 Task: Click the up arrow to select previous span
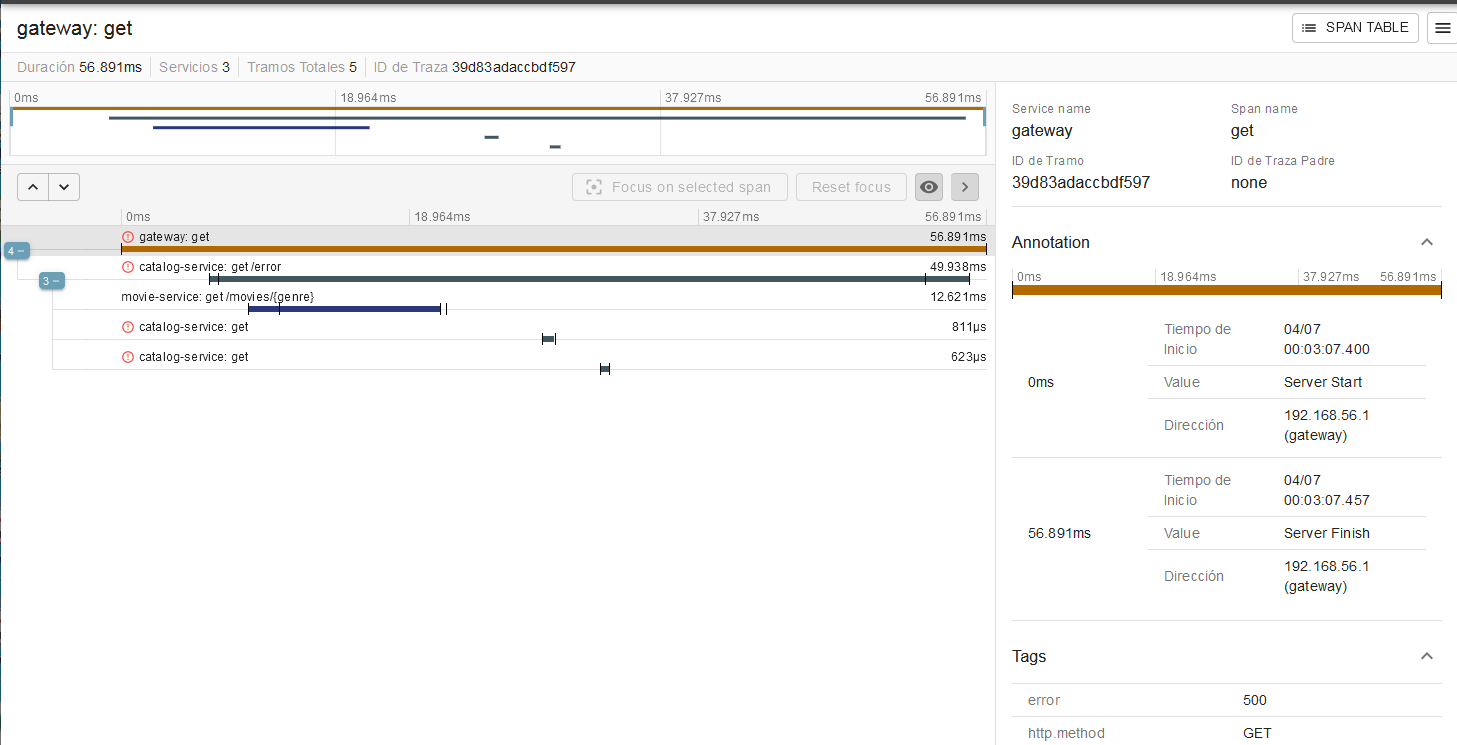pyautogui.click(x=32, y=187)
